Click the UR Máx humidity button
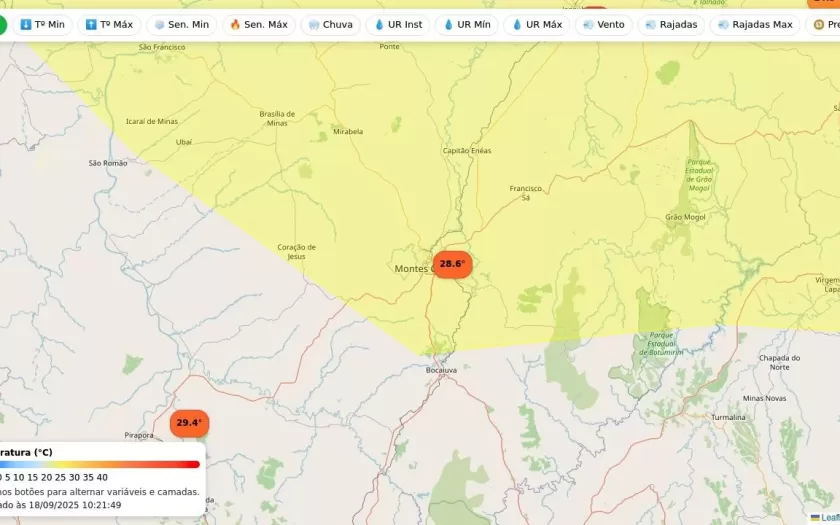The image size is (840, 525). pos(537,25)
